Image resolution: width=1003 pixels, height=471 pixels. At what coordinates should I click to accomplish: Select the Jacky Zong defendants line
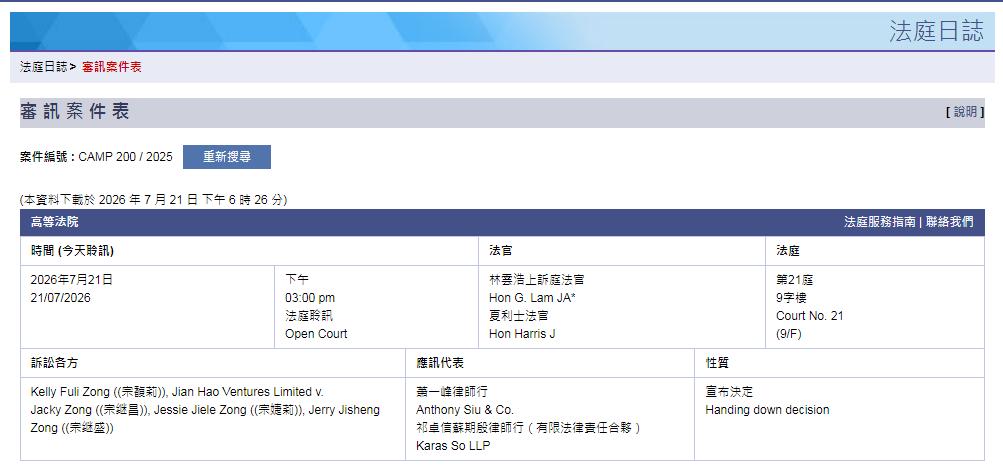coord(205,410)
